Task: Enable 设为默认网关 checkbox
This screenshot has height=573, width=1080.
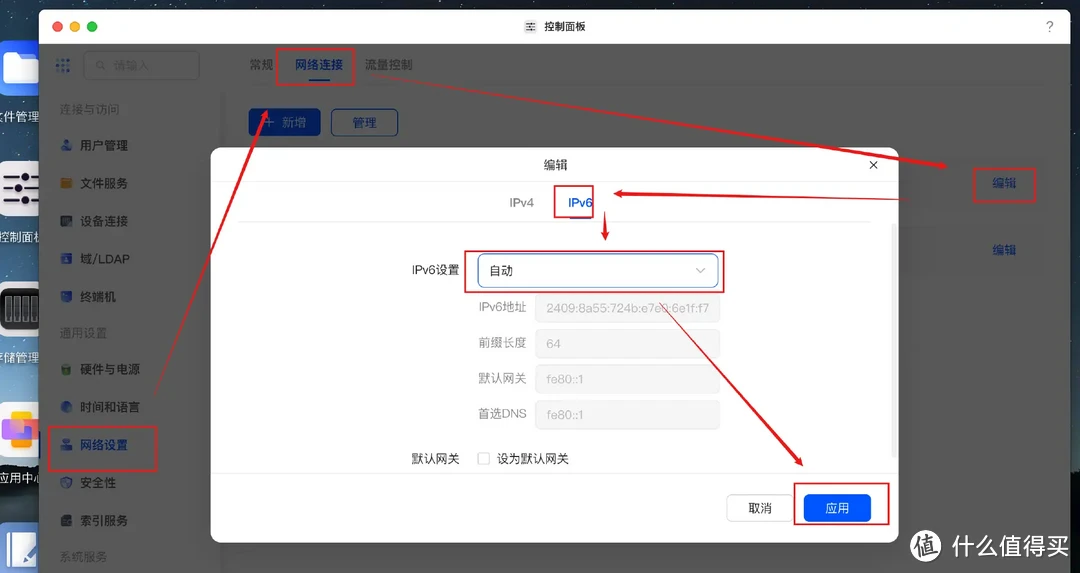Action: tap(484, 459)
